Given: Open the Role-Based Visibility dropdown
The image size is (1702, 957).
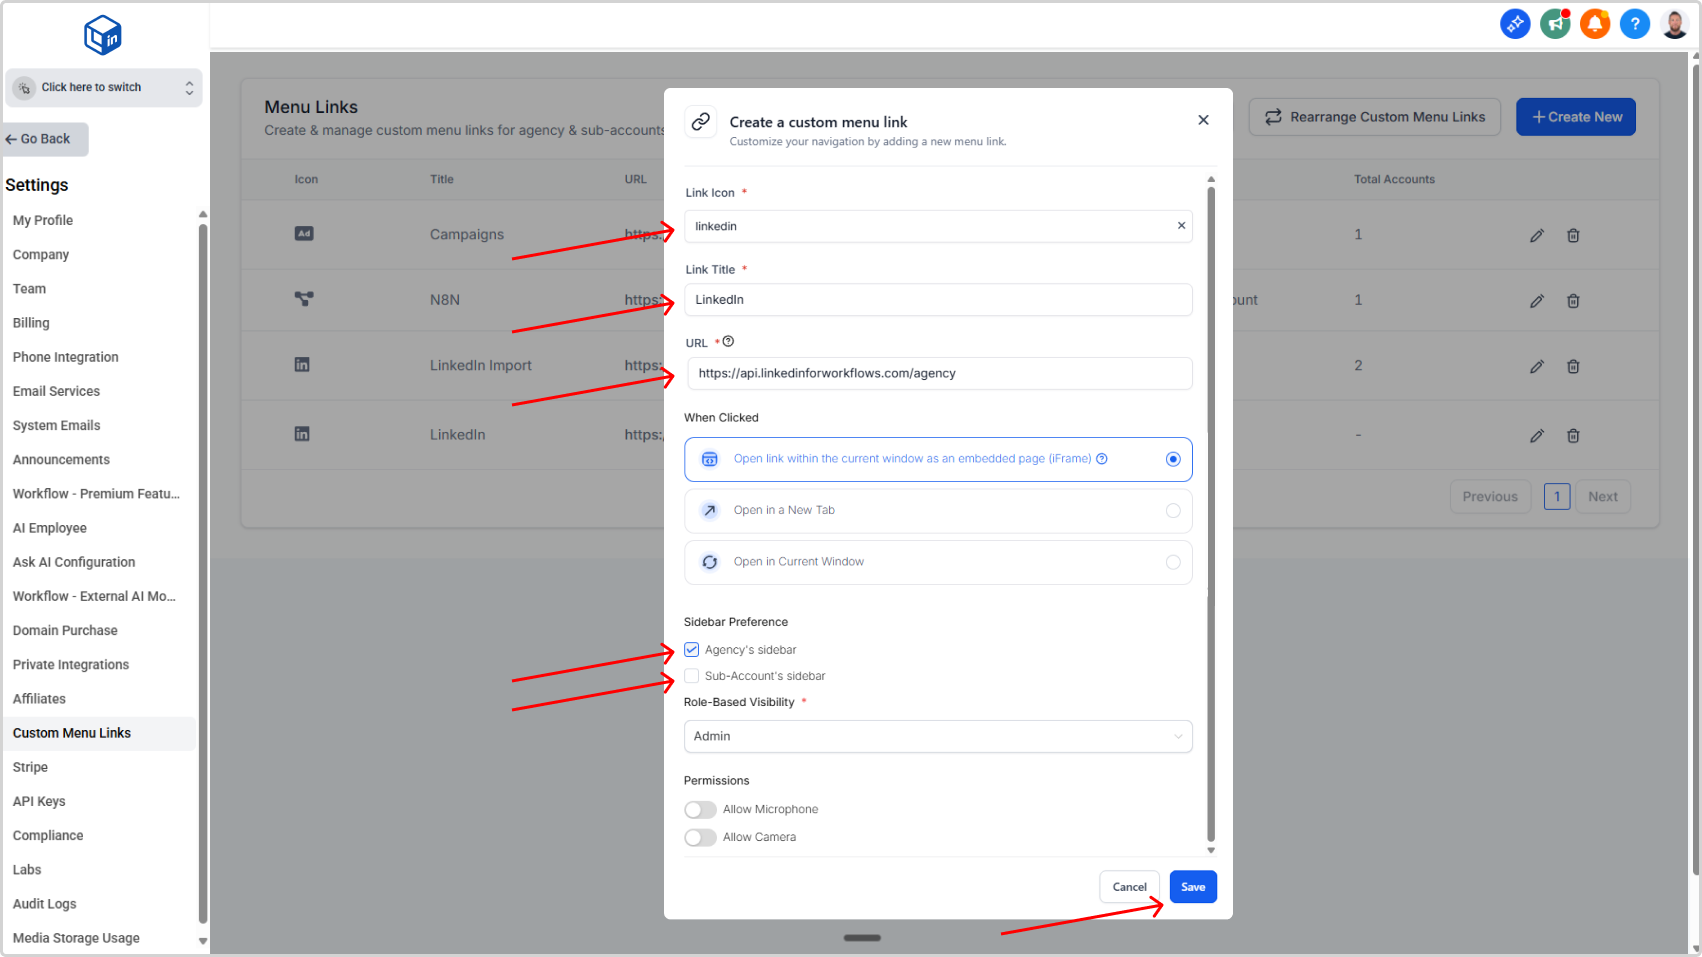Looking at the screenshot, I should [937, 736].
